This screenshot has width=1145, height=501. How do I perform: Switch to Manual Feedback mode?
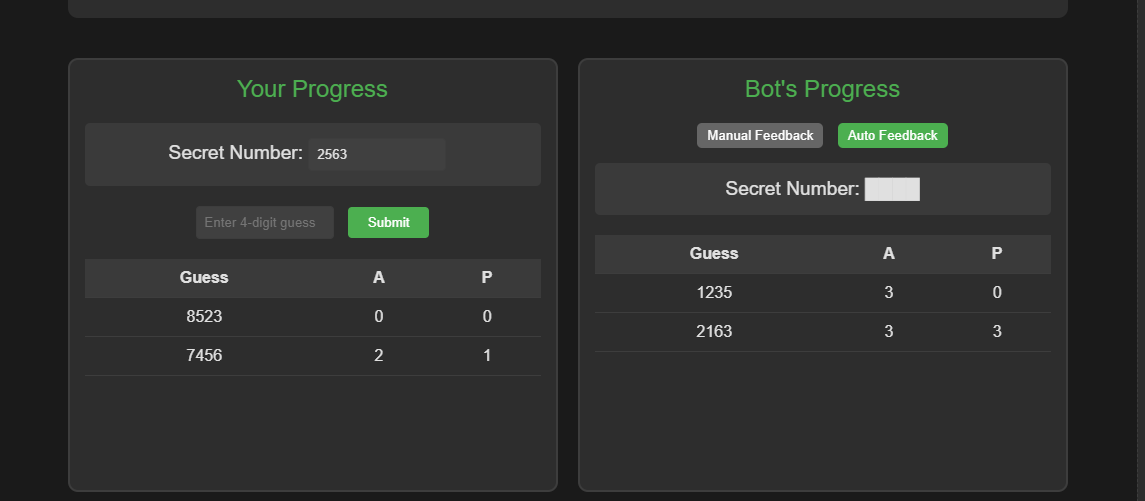tap(760, 135)
